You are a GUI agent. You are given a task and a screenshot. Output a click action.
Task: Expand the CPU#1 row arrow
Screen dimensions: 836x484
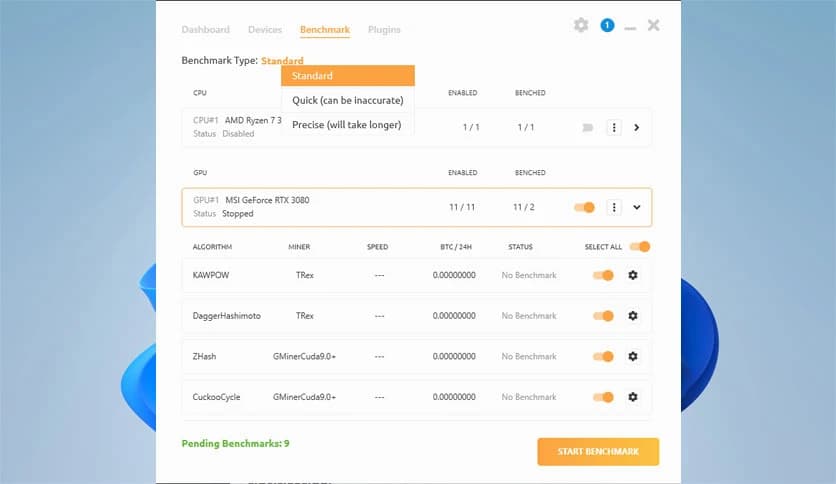click(x=637, y=127)
